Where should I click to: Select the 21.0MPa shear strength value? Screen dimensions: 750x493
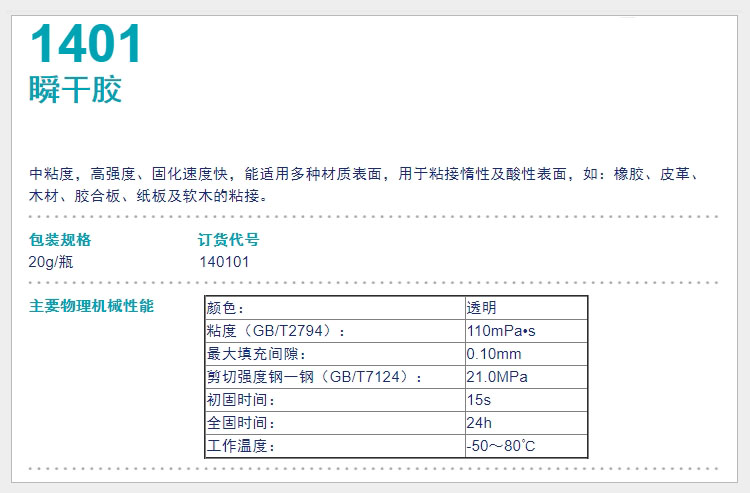(x=497, y=377)
